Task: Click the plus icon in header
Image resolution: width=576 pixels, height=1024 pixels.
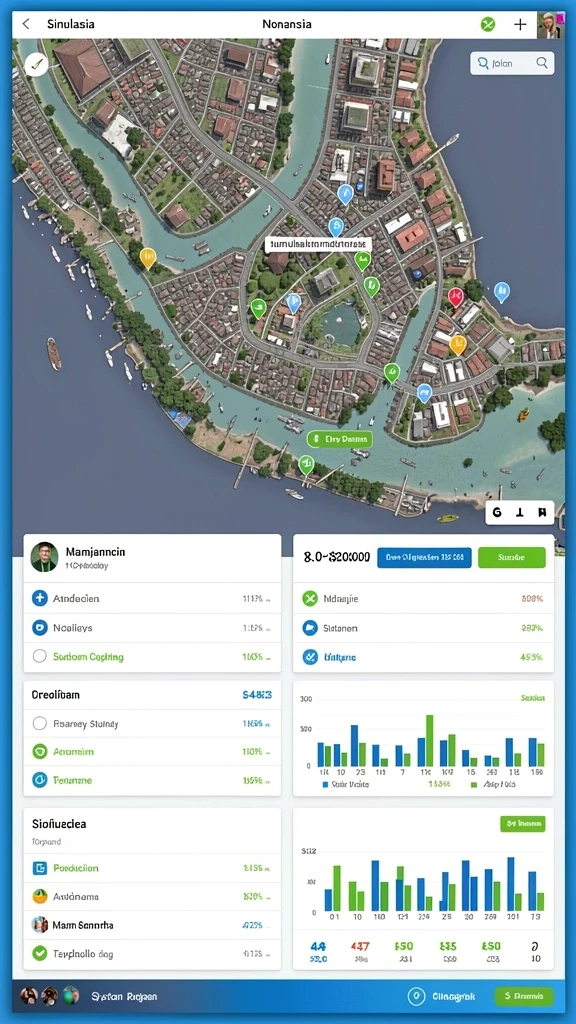Action: pyautogui.click(x=520, y=25)
